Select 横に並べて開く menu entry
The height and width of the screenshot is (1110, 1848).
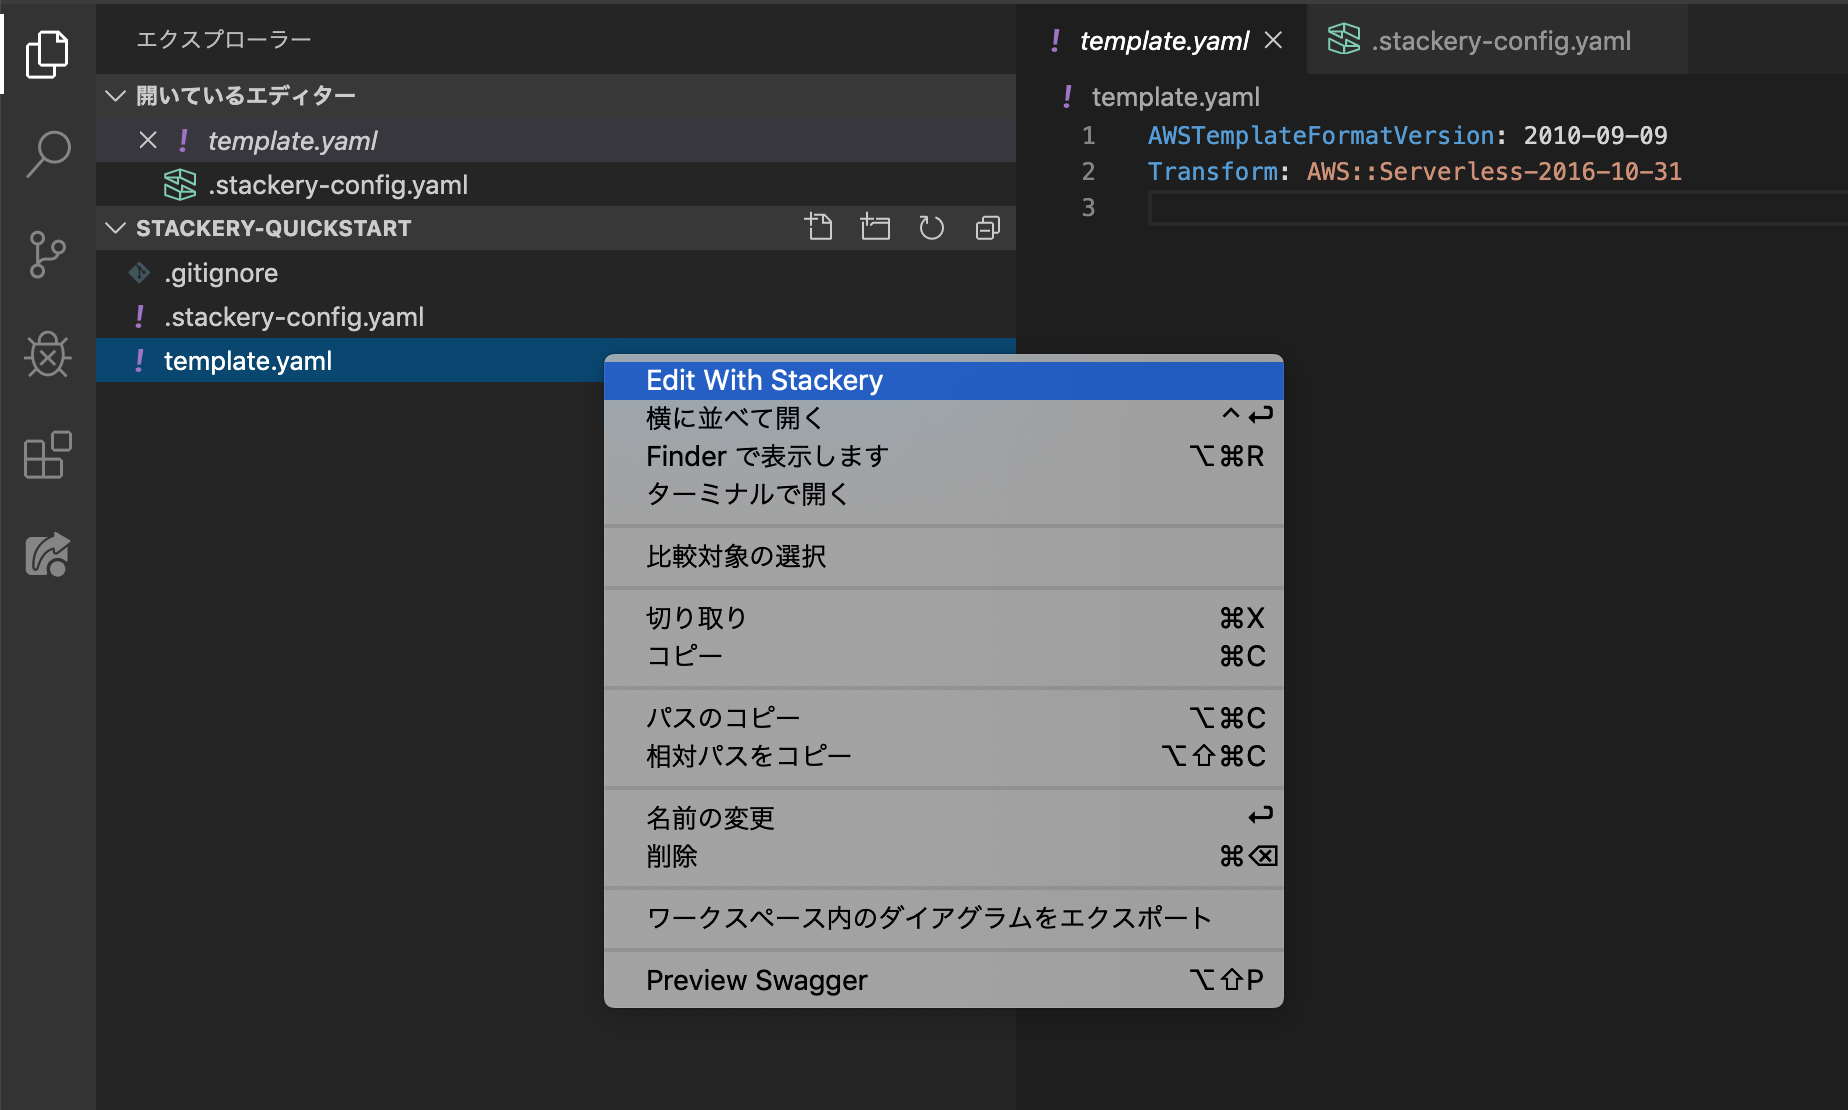click(x=943, y=418)
